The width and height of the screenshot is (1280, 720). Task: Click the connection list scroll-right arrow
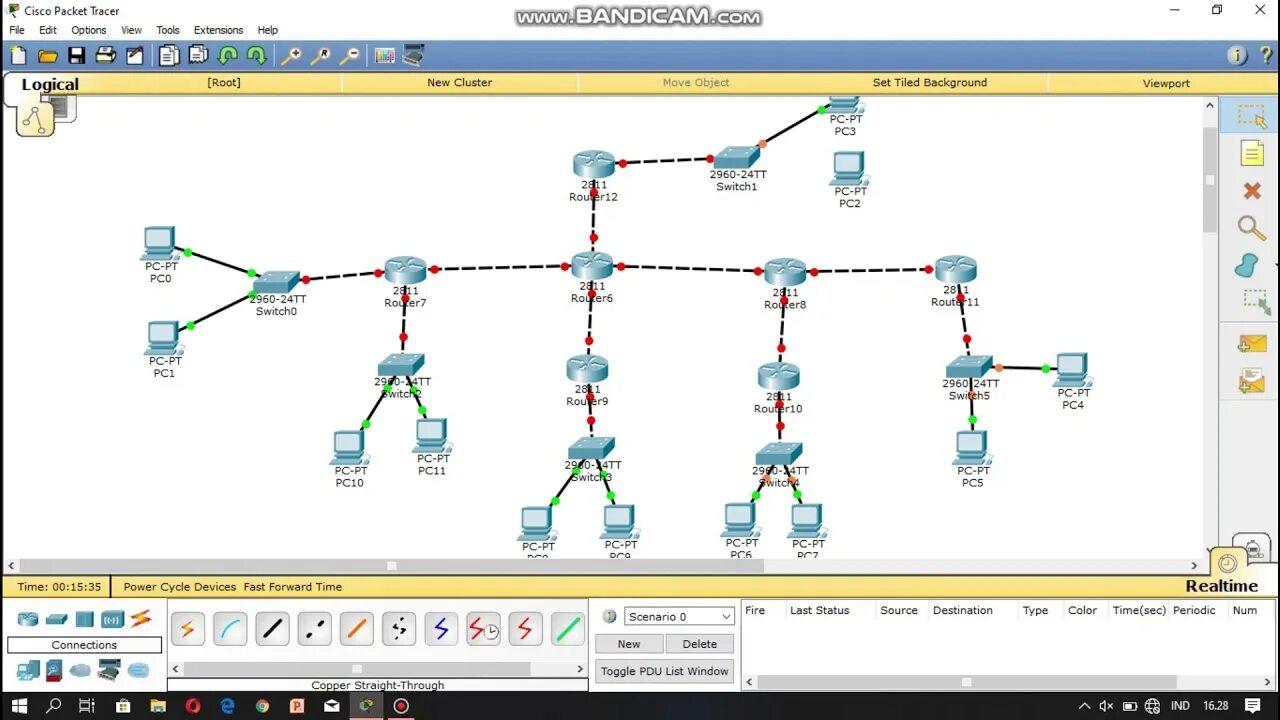coord(580,668)
